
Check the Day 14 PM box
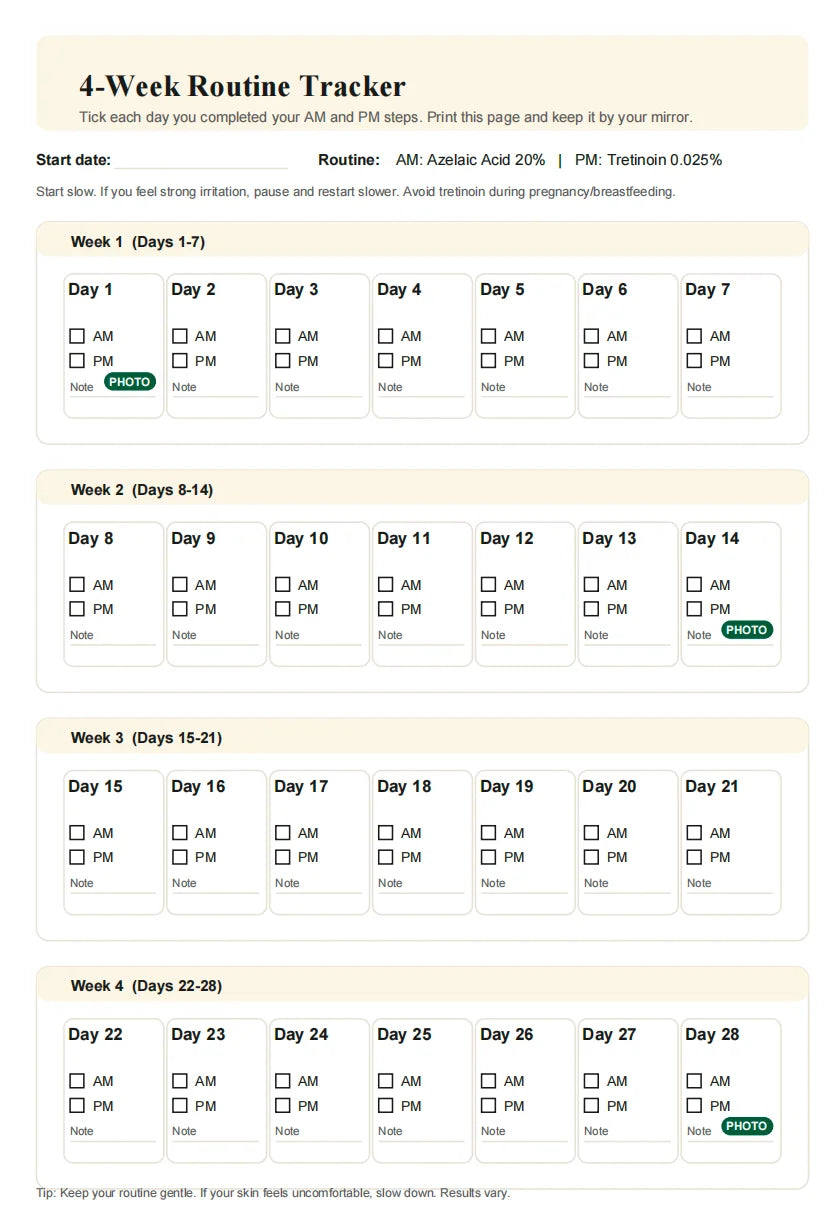coord(694,609)
